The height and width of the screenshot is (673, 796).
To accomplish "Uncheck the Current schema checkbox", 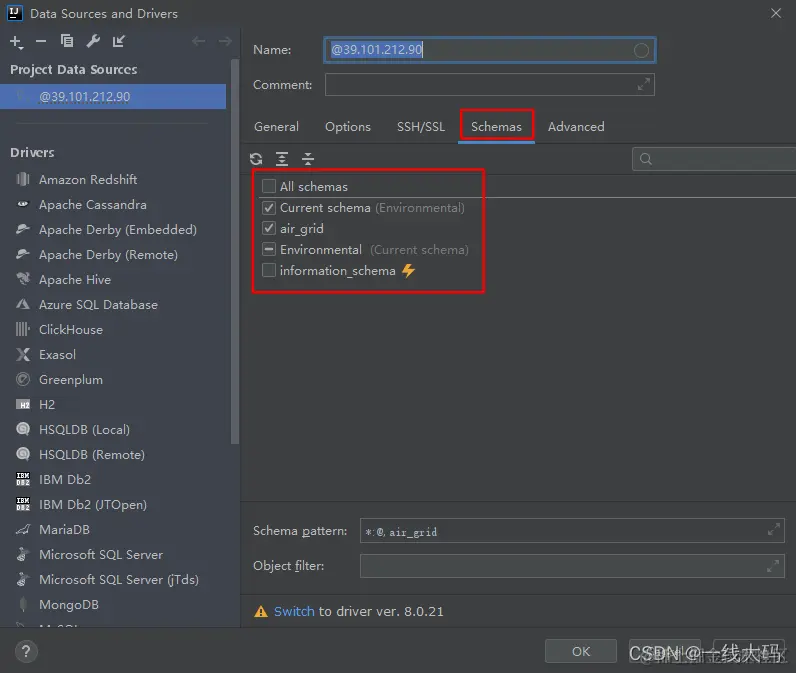I will [269, 208].
